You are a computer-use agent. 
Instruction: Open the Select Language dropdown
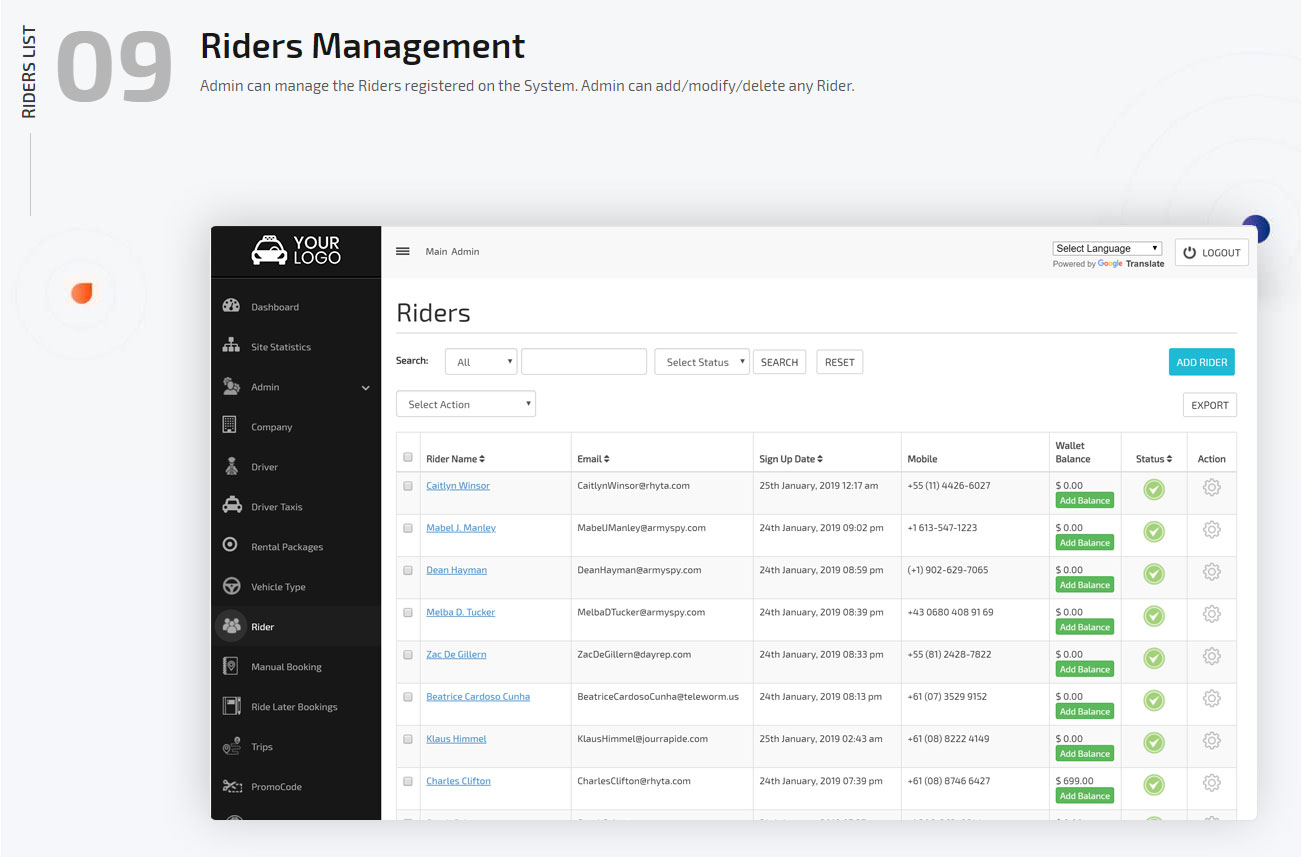1107,248
